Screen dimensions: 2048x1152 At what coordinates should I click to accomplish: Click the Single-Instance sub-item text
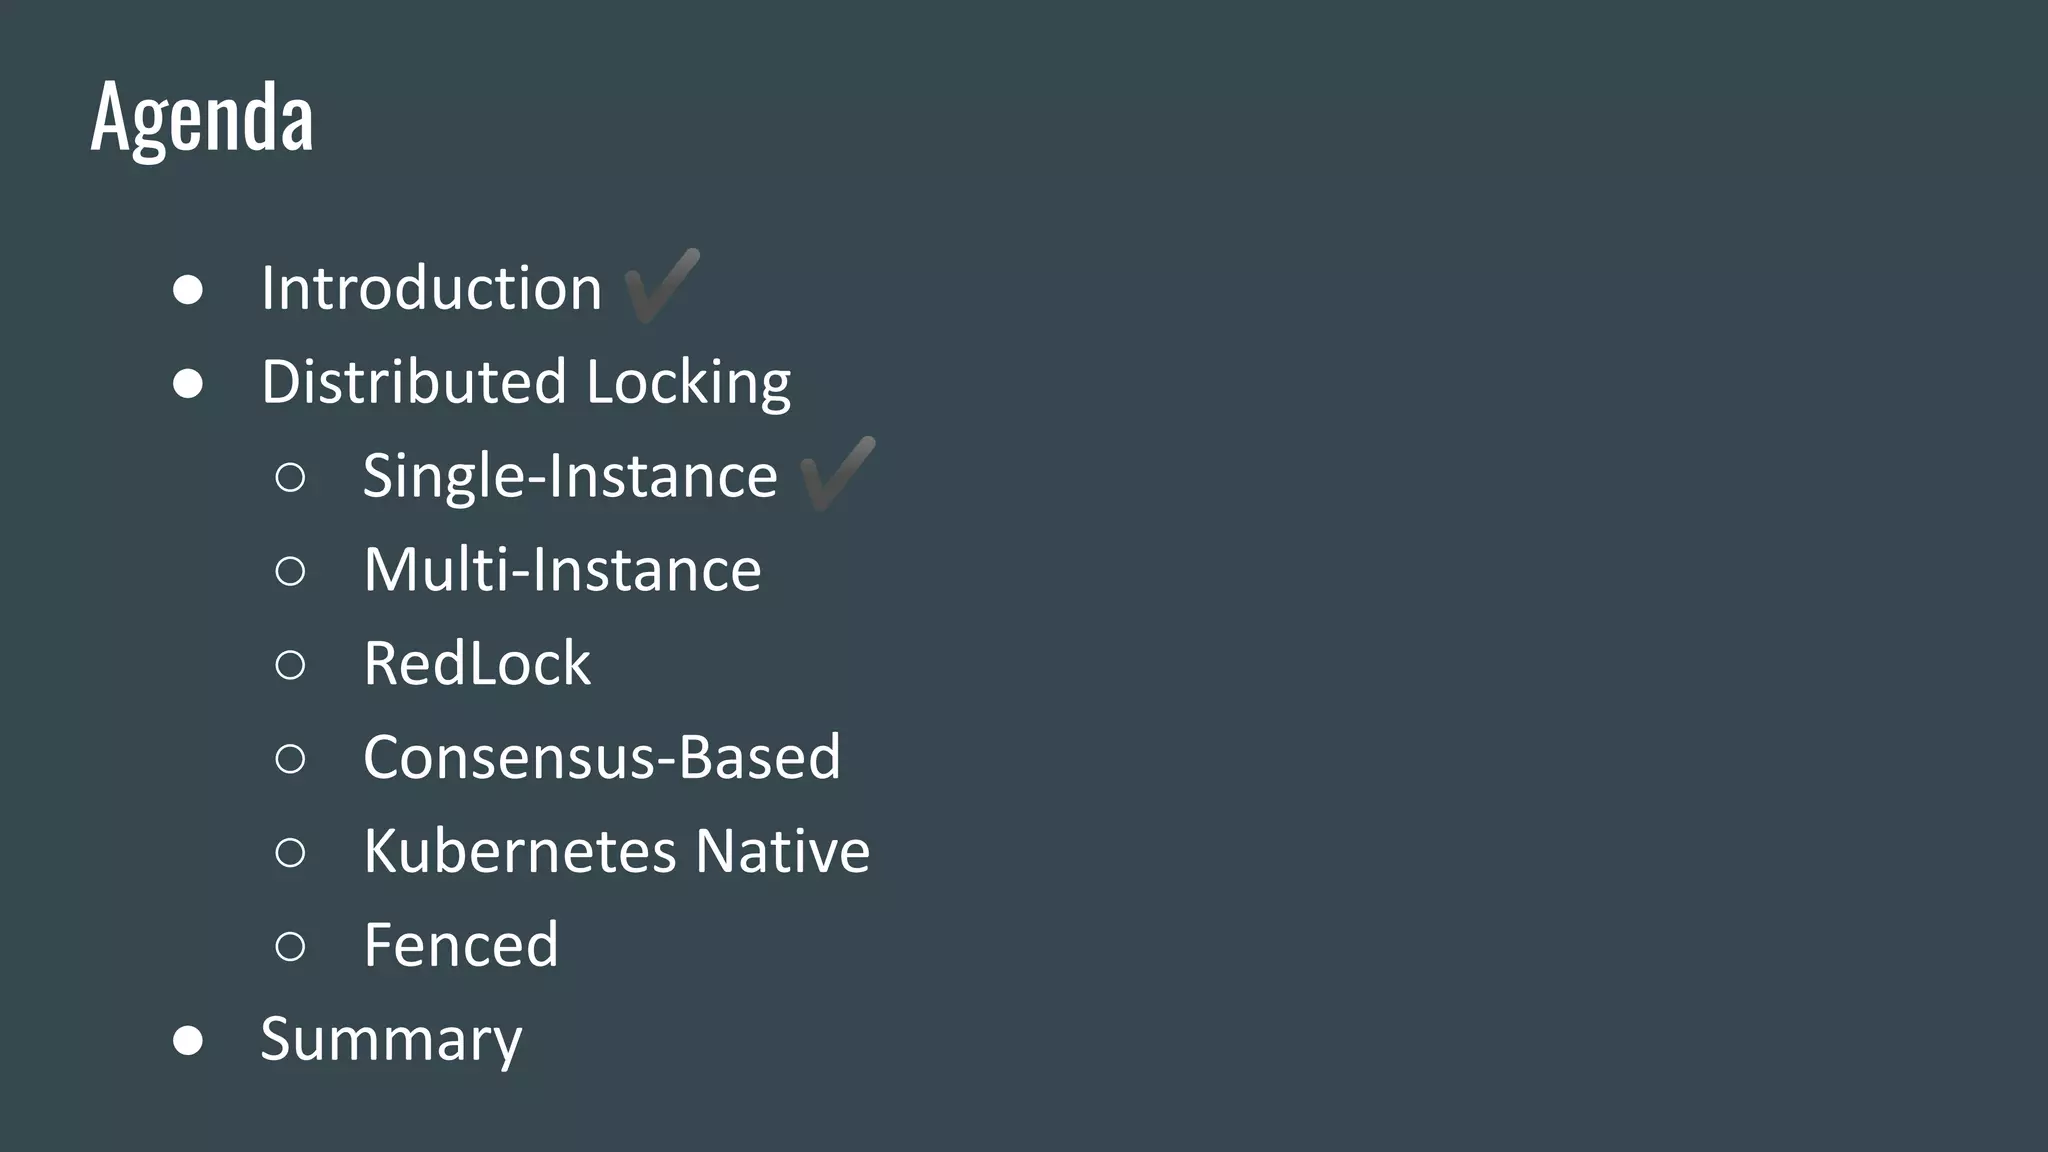[569, 475]
